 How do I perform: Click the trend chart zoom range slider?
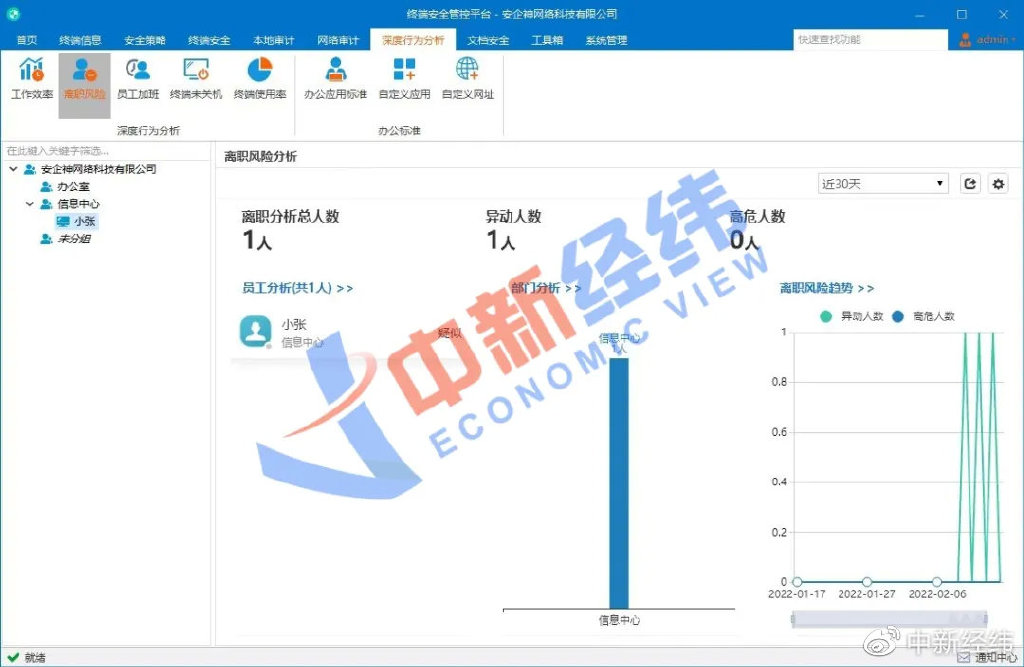[x=889, y=618]
